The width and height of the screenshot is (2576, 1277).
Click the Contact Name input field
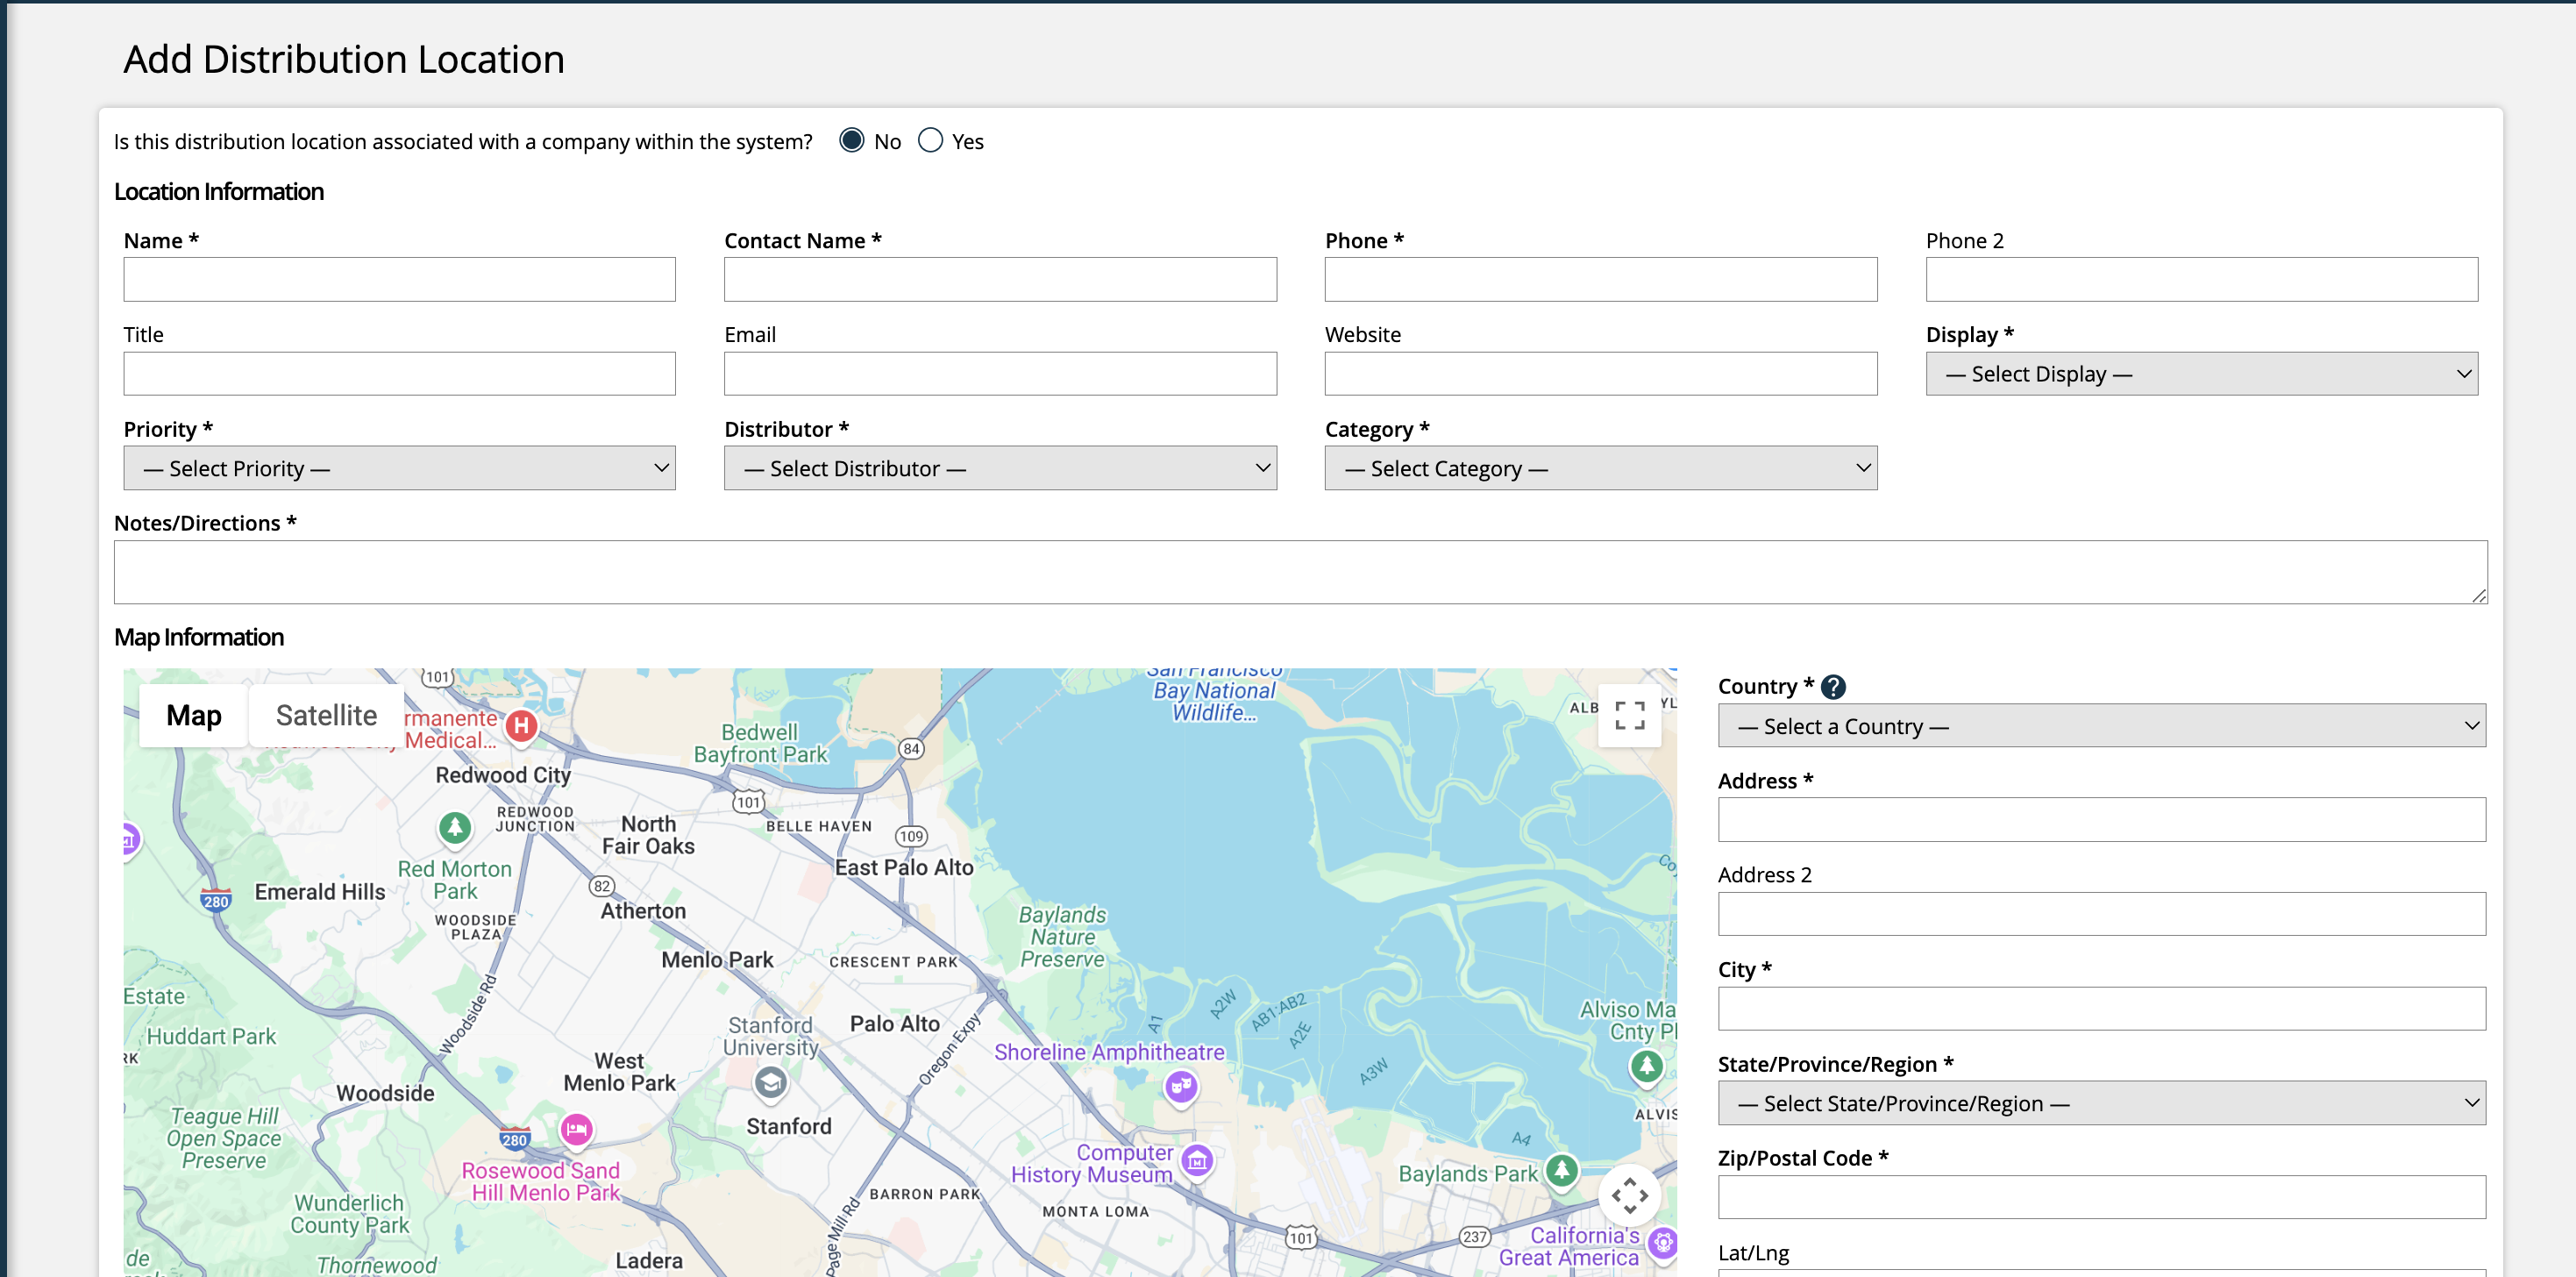click(x=1000, y=279)
